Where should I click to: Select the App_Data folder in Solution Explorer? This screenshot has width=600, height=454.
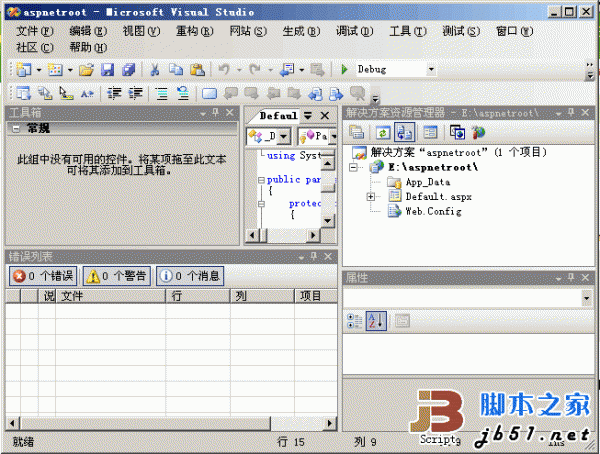[427, 182]
